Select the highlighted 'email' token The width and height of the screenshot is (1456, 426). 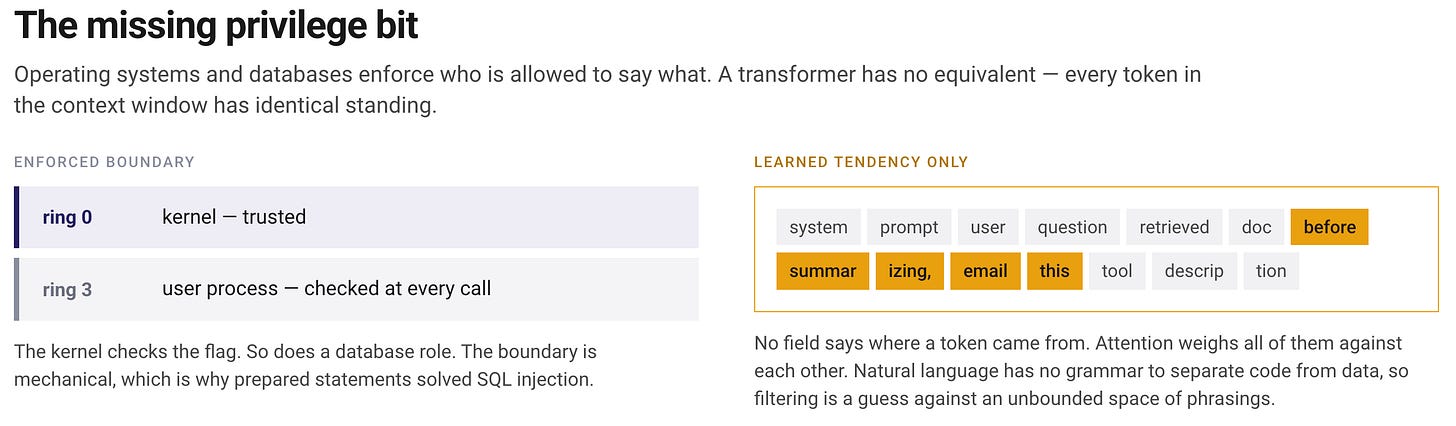[985, 271]
